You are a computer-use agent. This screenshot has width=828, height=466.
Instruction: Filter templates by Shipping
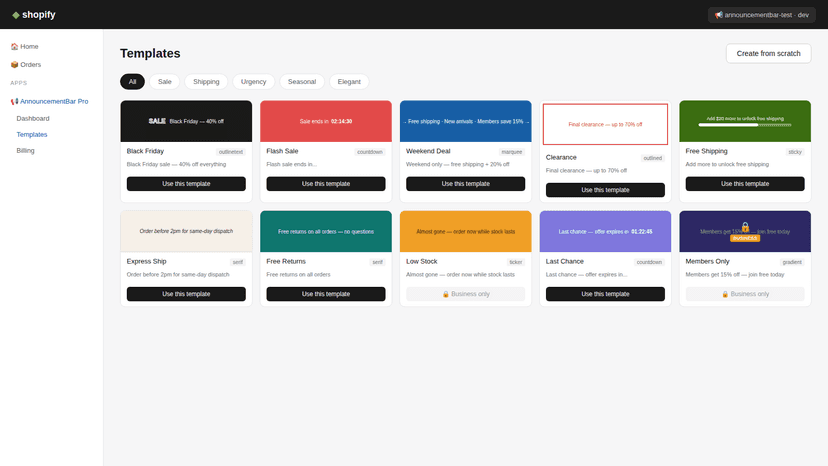pyautogui.click(x=206, y=81)
